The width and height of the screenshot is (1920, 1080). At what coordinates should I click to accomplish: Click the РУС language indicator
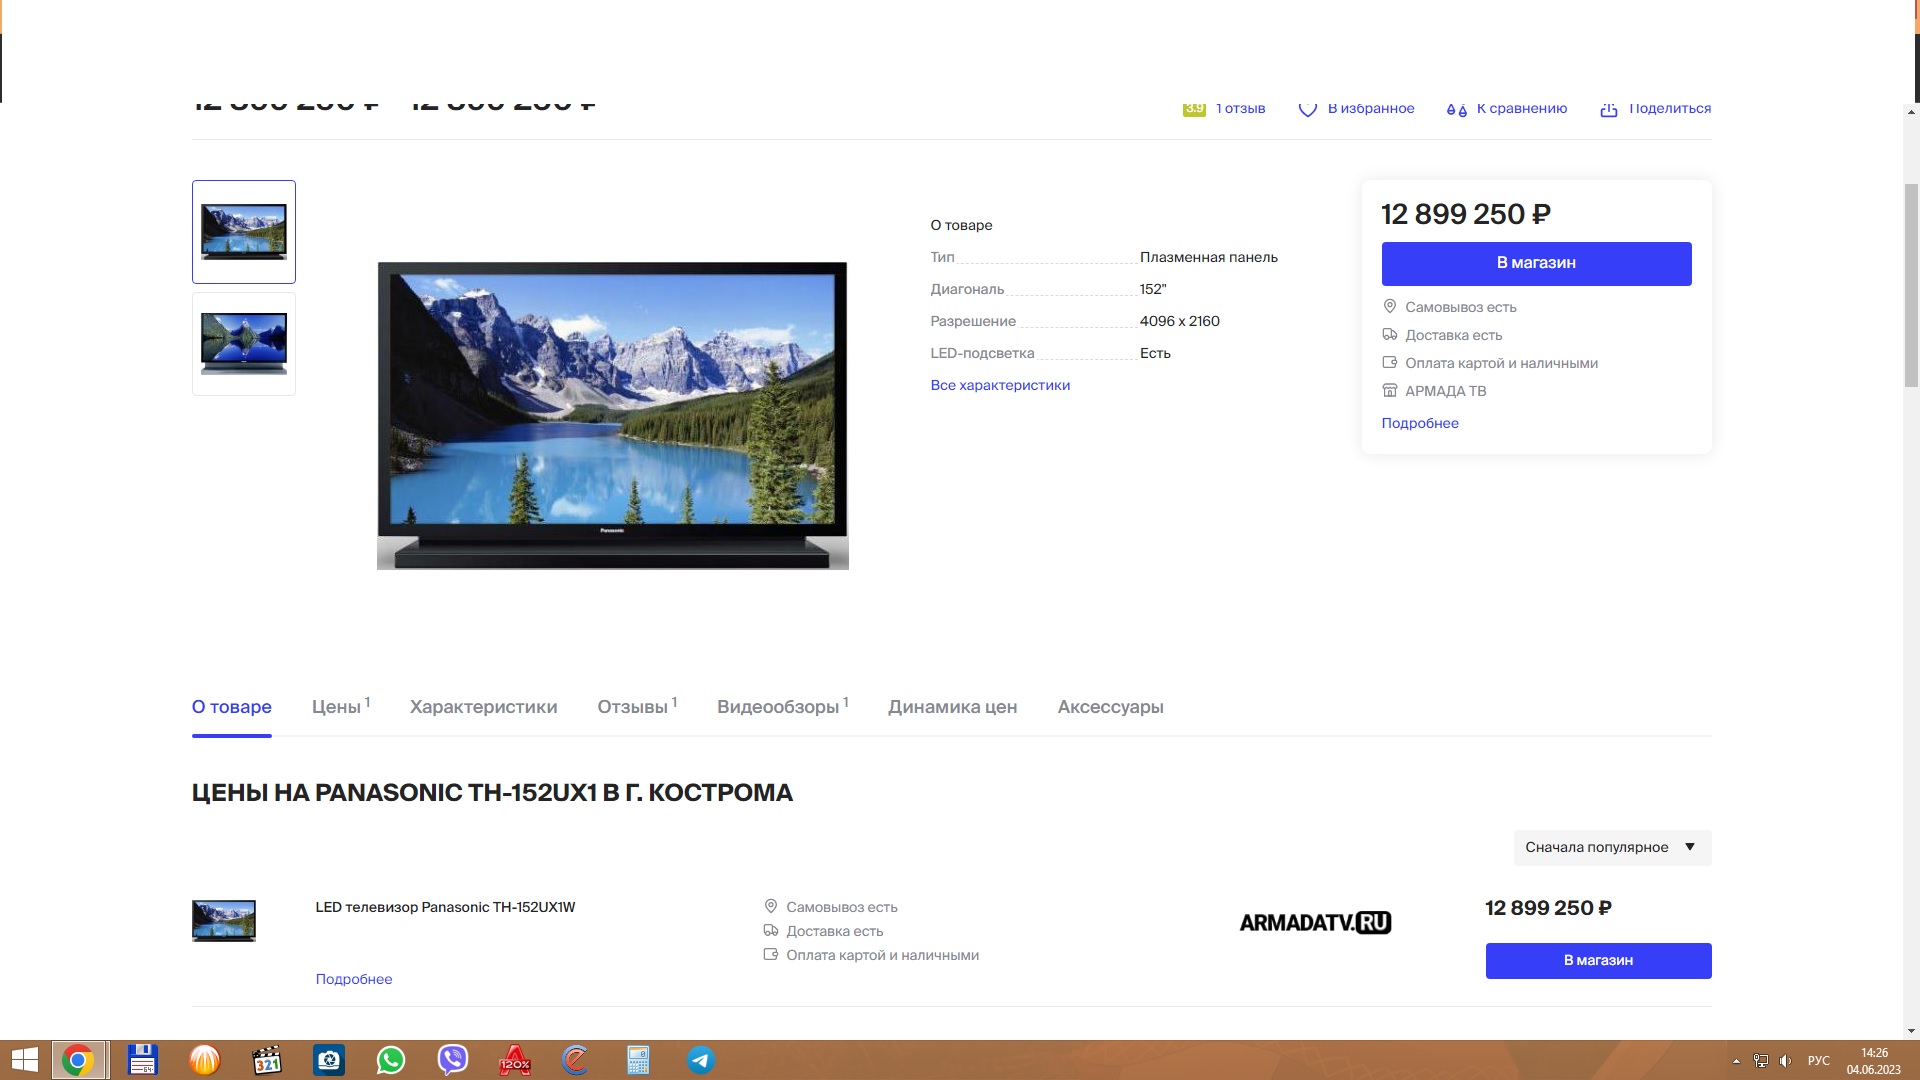pos(1819,1061)
